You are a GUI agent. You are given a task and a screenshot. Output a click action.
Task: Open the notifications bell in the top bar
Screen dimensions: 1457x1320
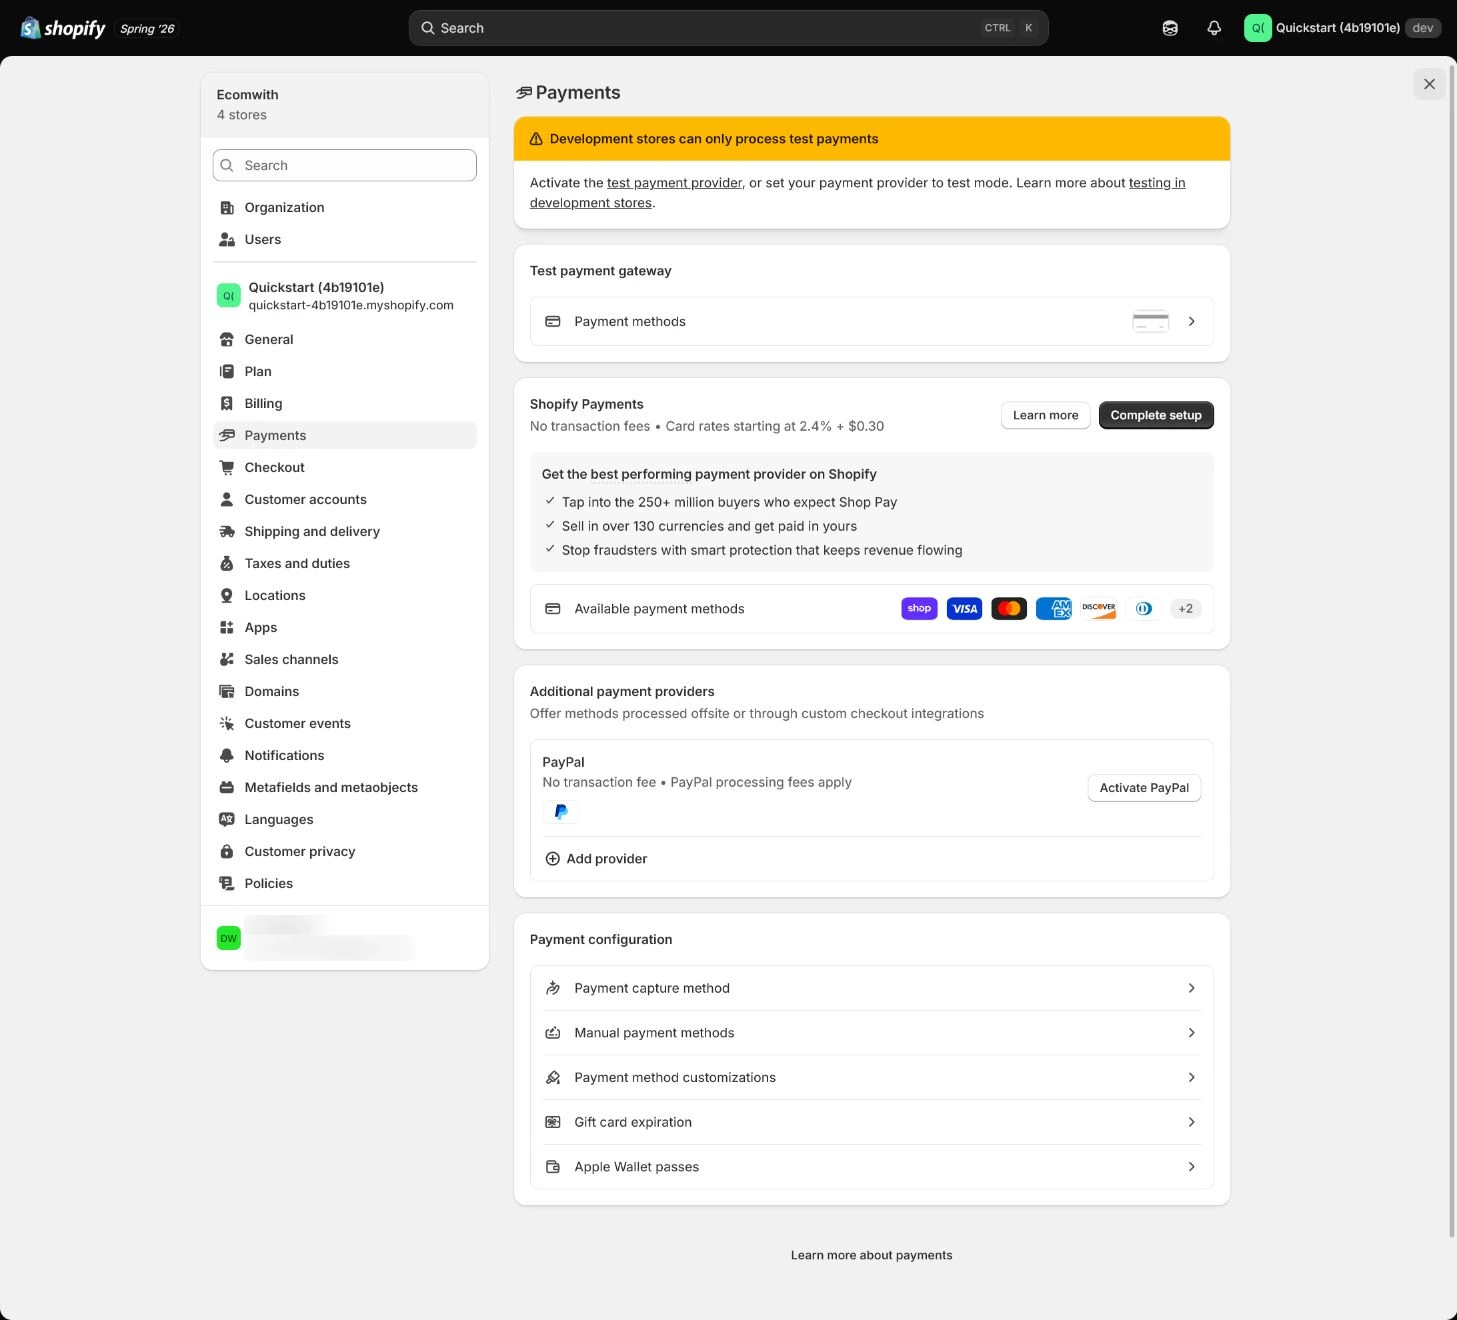click(1214, 28)
